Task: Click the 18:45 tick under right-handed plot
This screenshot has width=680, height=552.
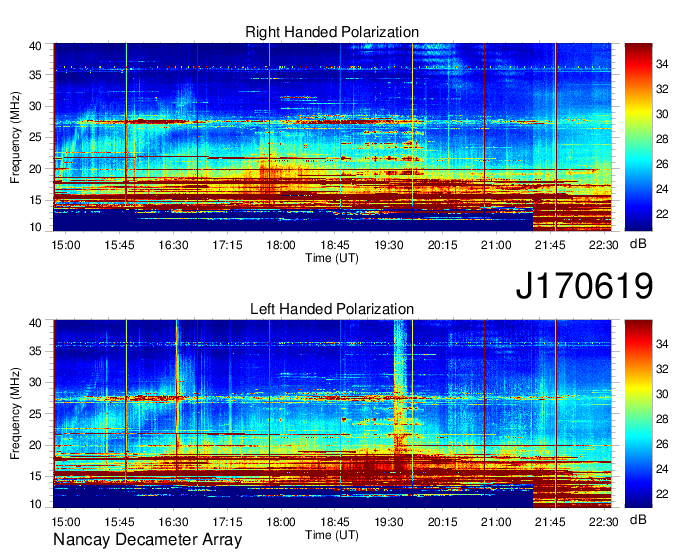Action: (335, 245)
